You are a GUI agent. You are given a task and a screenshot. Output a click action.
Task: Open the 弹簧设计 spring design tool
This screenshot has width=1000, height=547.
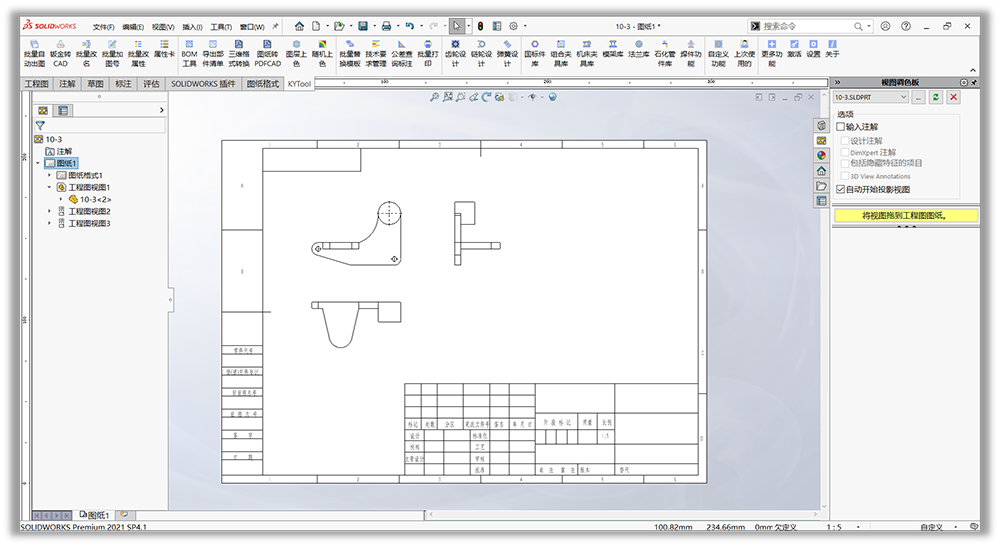point(507,53)
